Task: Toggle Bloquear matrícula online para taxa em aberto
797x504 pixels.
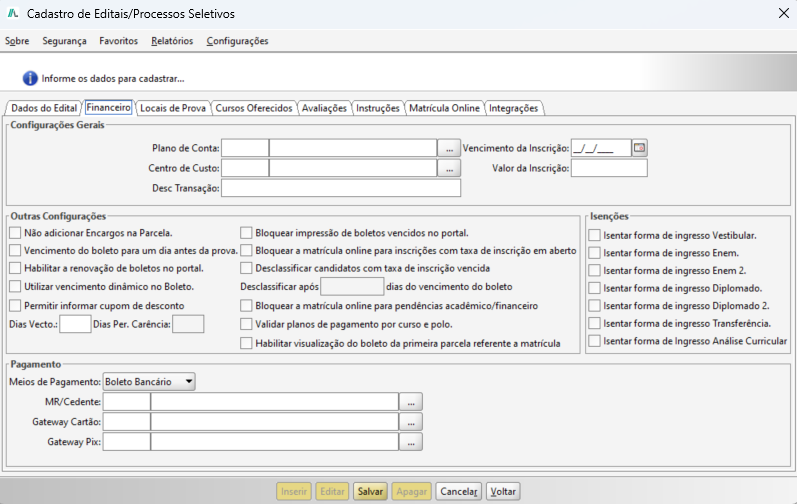Action: point(246,250)
